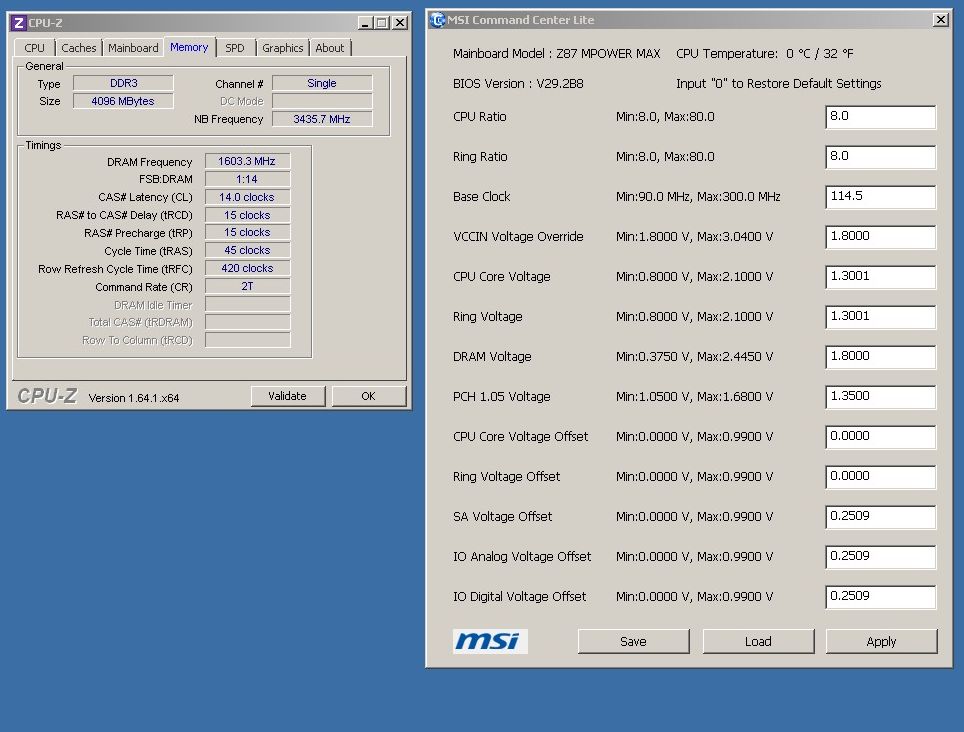This screenshot has width=964, height=732.
Task: Click OK button in CPU-Z
Action: click(x=368, y=396)
